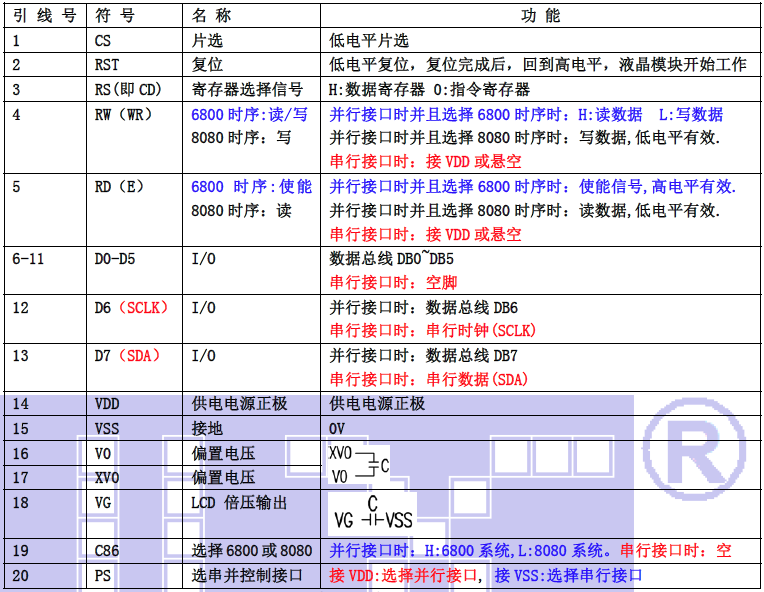
Task: Select the 功能 column header
Action: coord(541,17)
